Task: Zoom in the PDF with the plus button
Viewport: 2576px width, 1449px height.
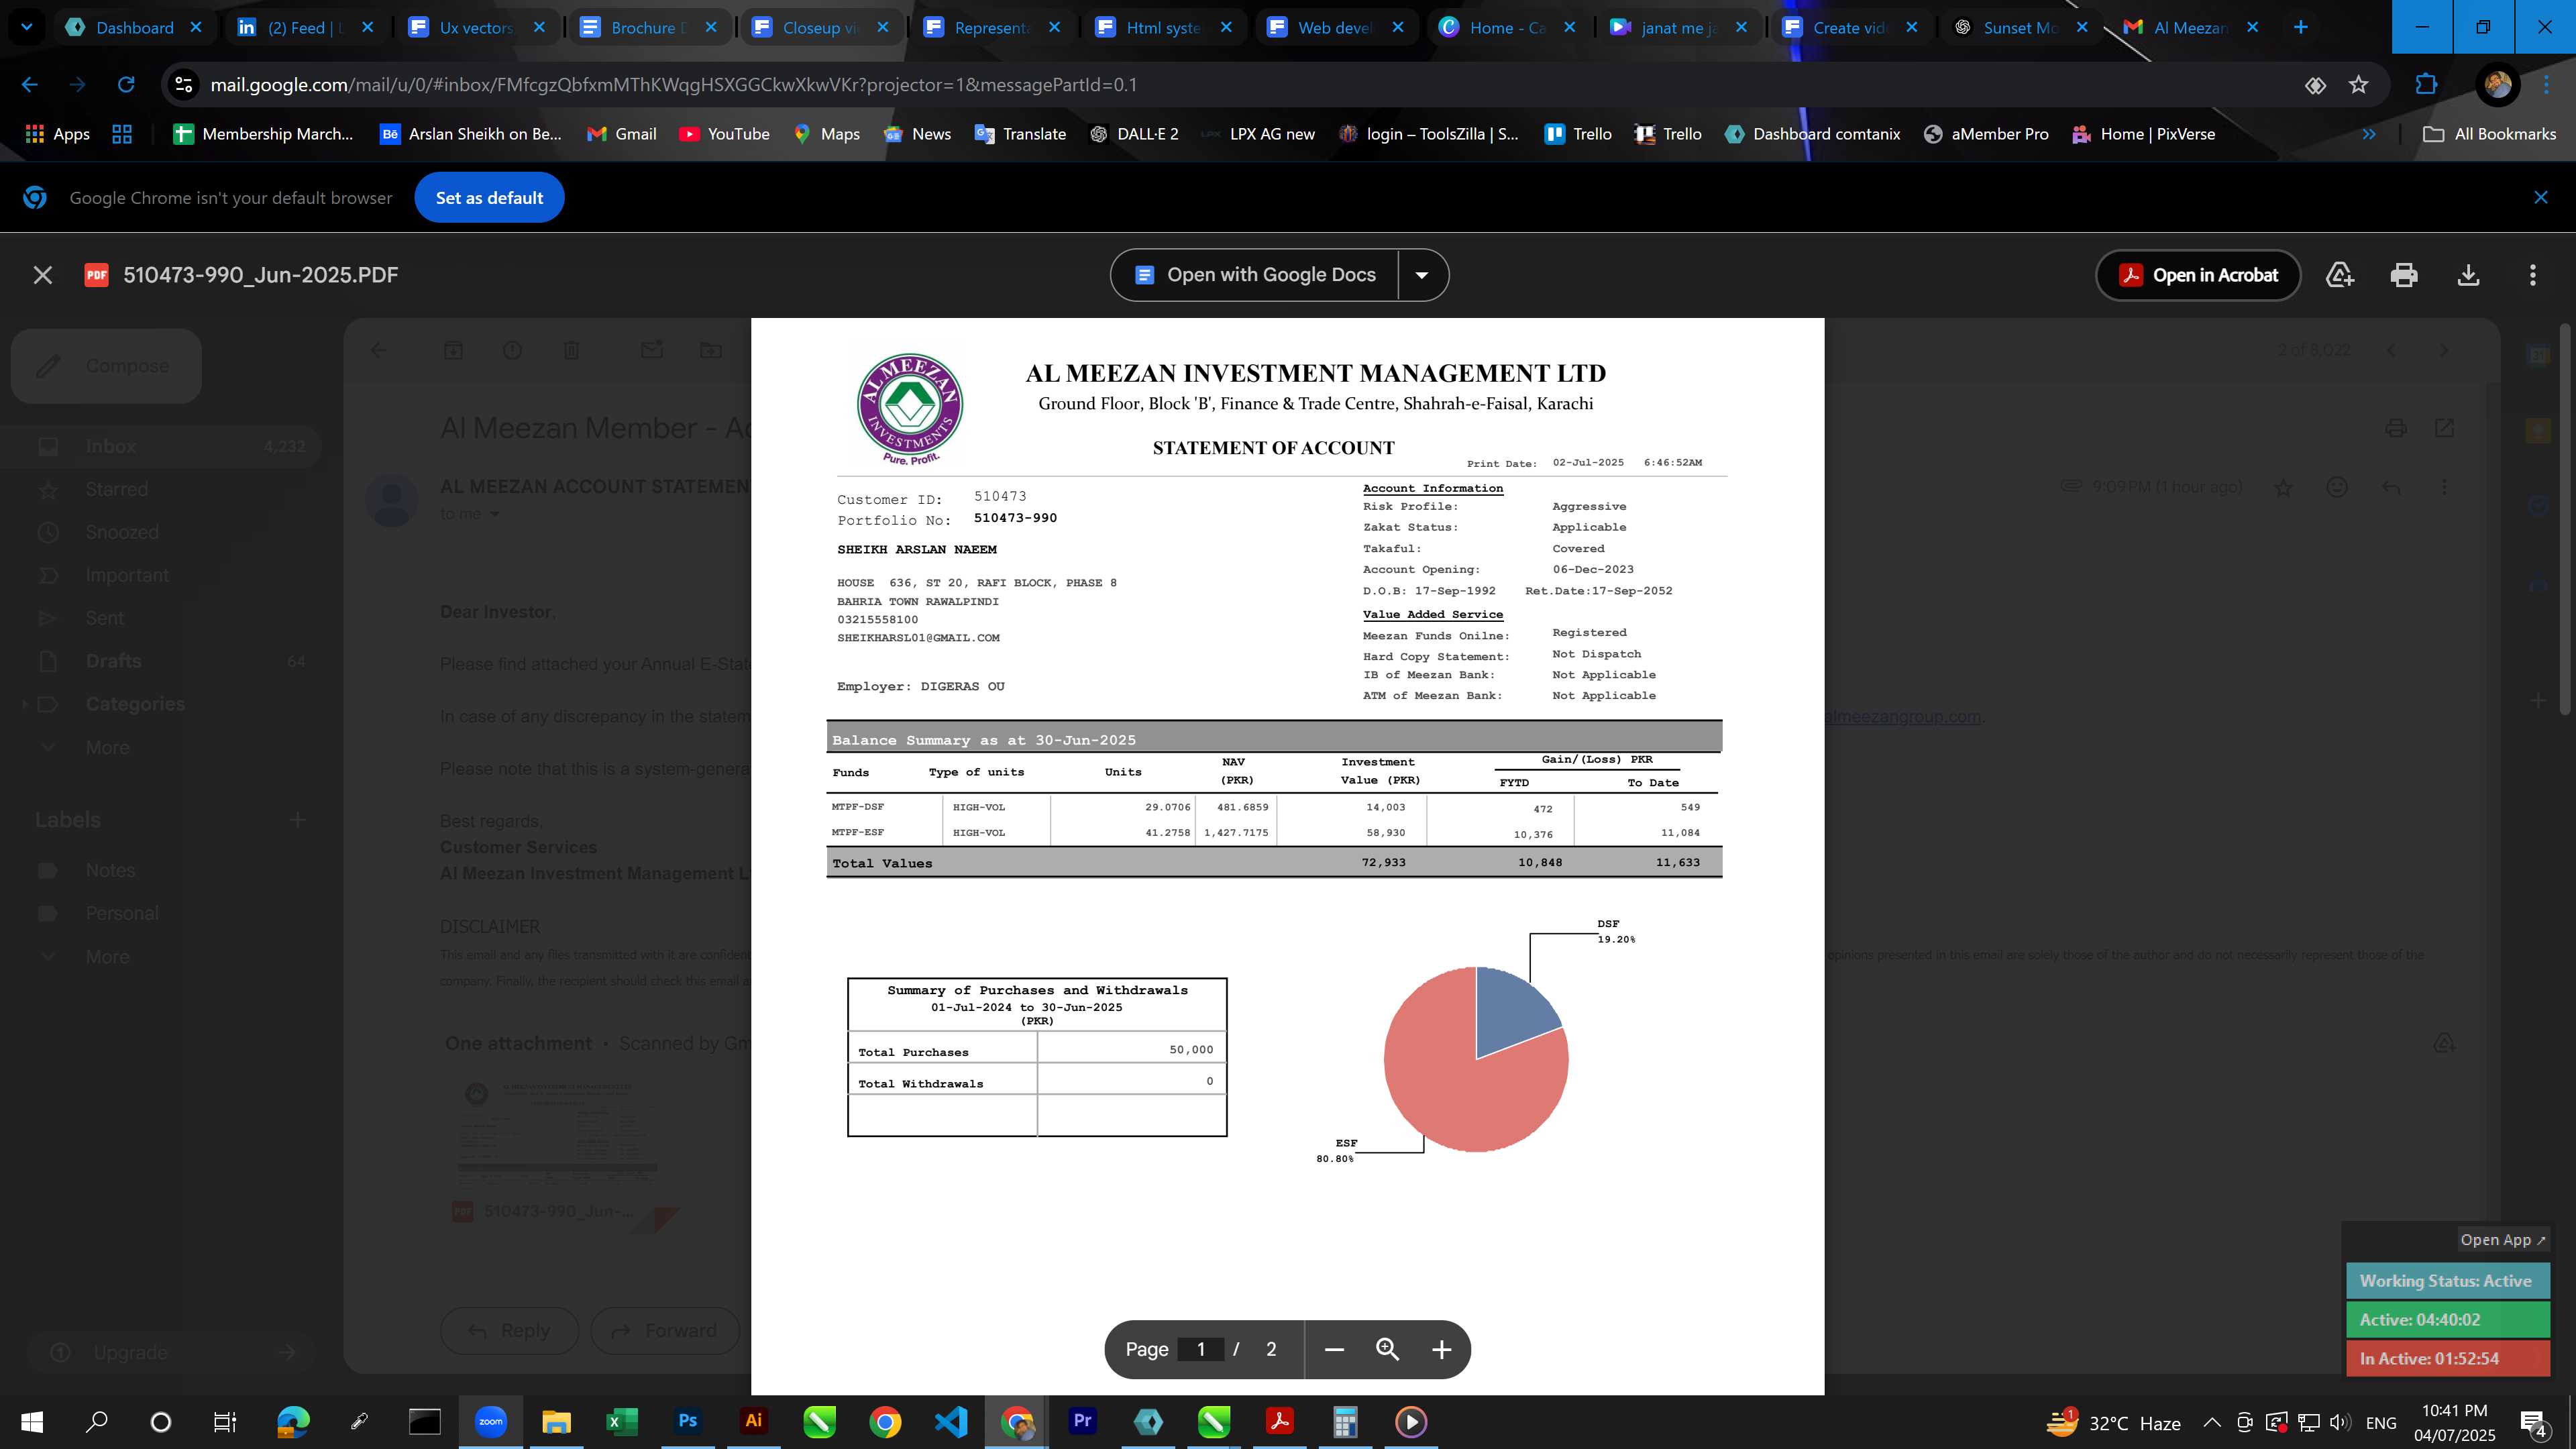Action: (x=1441, y=1350)
